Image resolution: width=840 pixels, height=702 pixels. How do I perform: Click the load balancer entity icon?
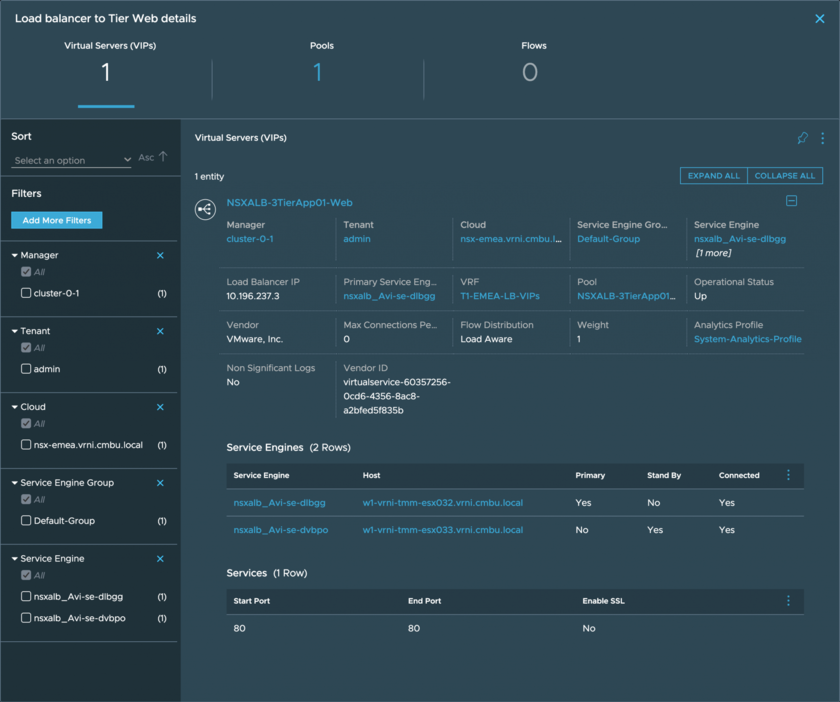coord(205,209)
